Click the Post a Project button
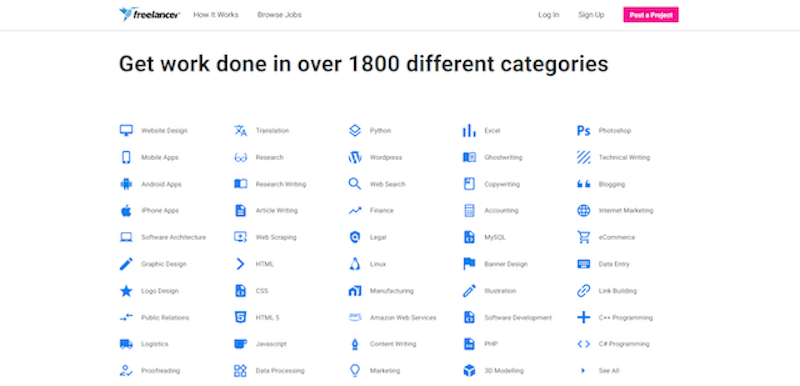800x386 pixels. 651,15
